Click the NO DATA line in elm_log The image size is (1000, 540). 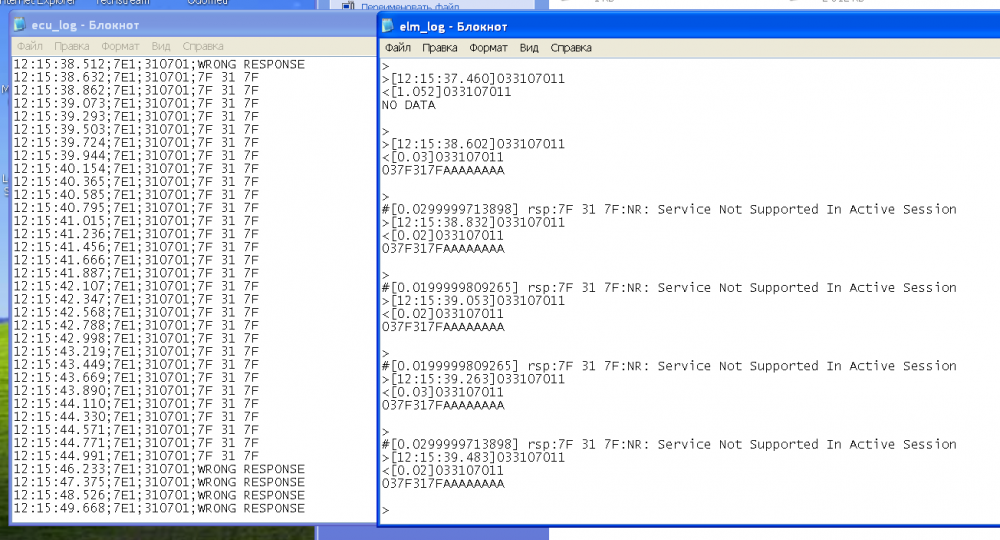pyautogui.click(x=409, y=105)
